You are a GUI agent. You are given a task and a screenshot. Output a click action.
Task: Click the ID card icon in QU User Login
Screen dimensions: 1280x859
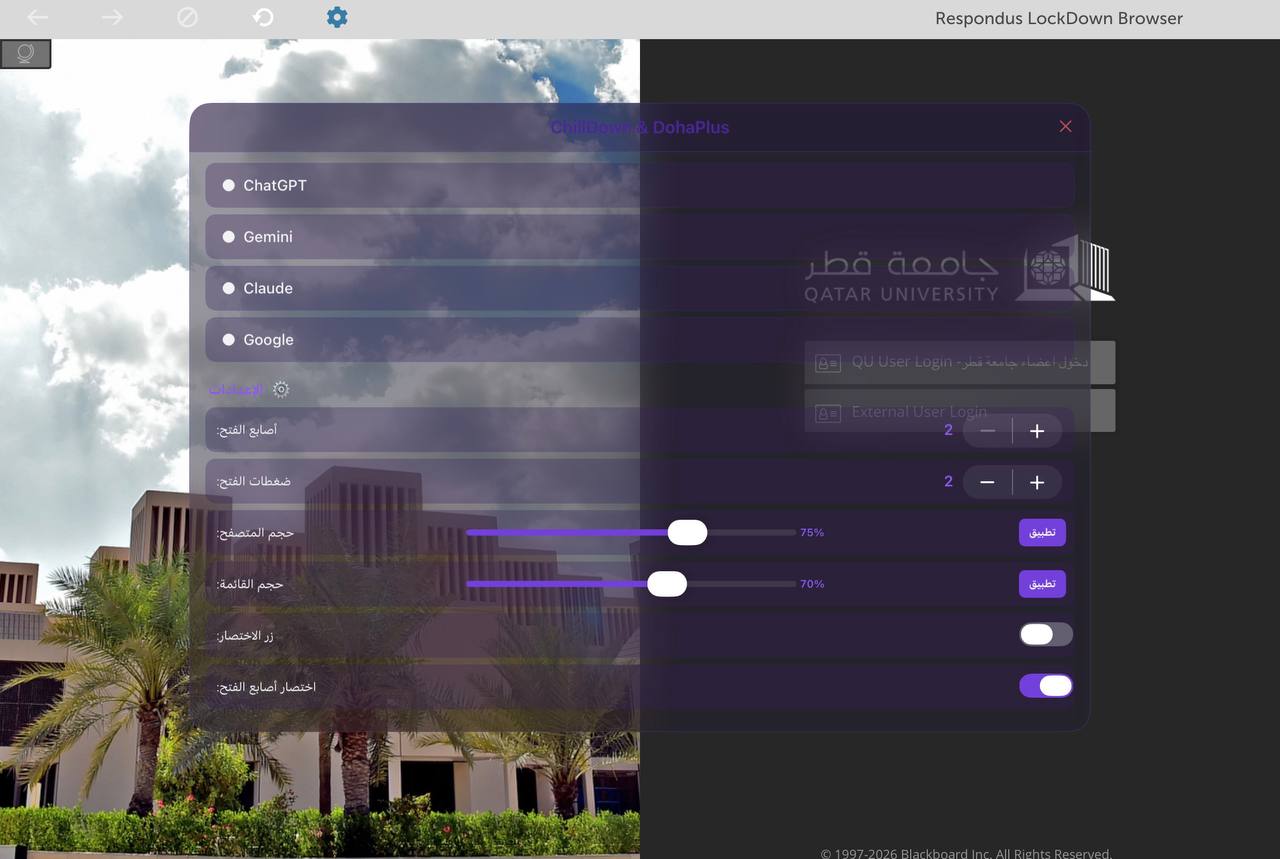[x=828, y=363]
